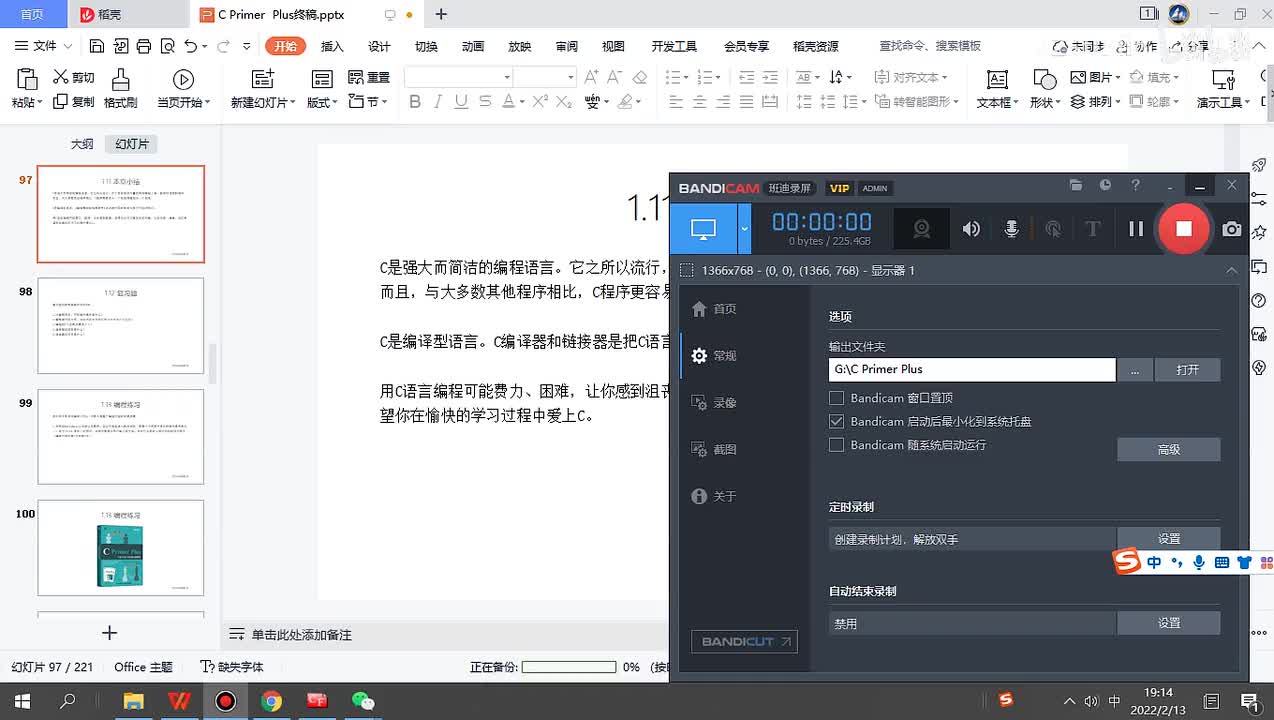Click the Cut (剪切) button
Screen dimensions: 1274x720
tap(74, 77)
